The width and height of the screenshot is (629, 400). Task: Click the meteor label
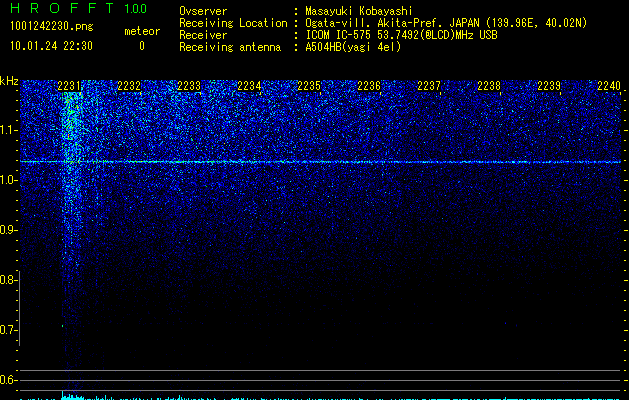tap(142, 31)
